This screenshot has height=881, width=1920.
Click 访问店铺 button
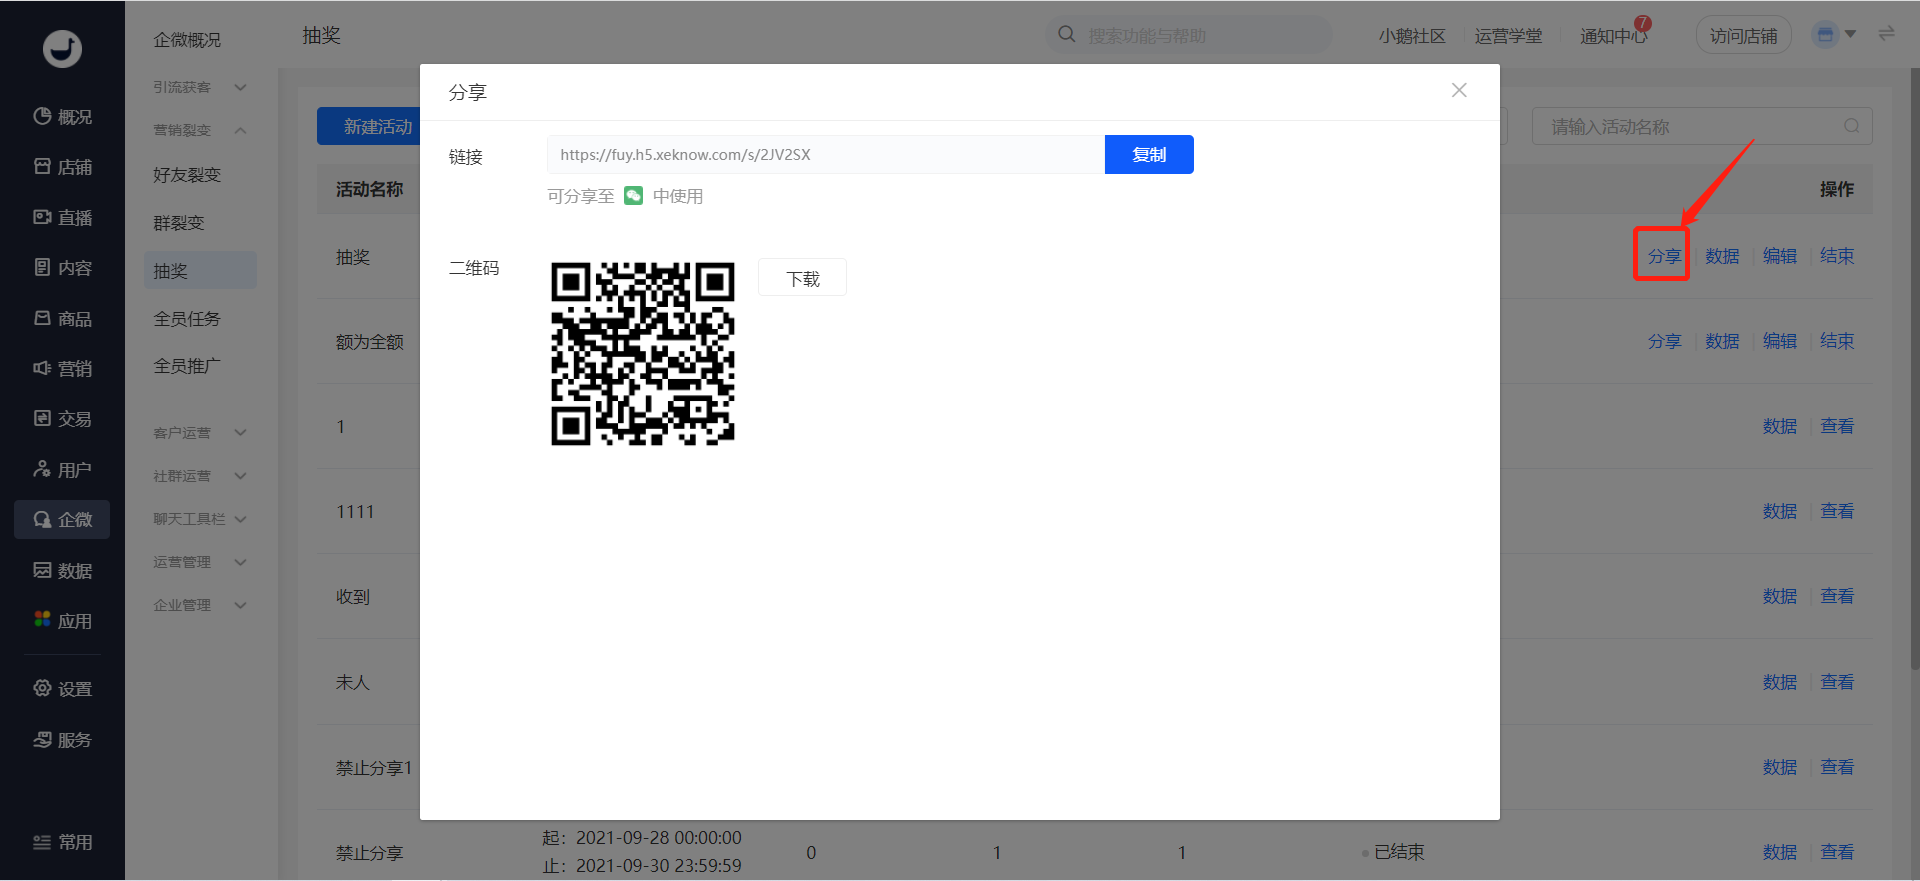tap(1743, 36)
